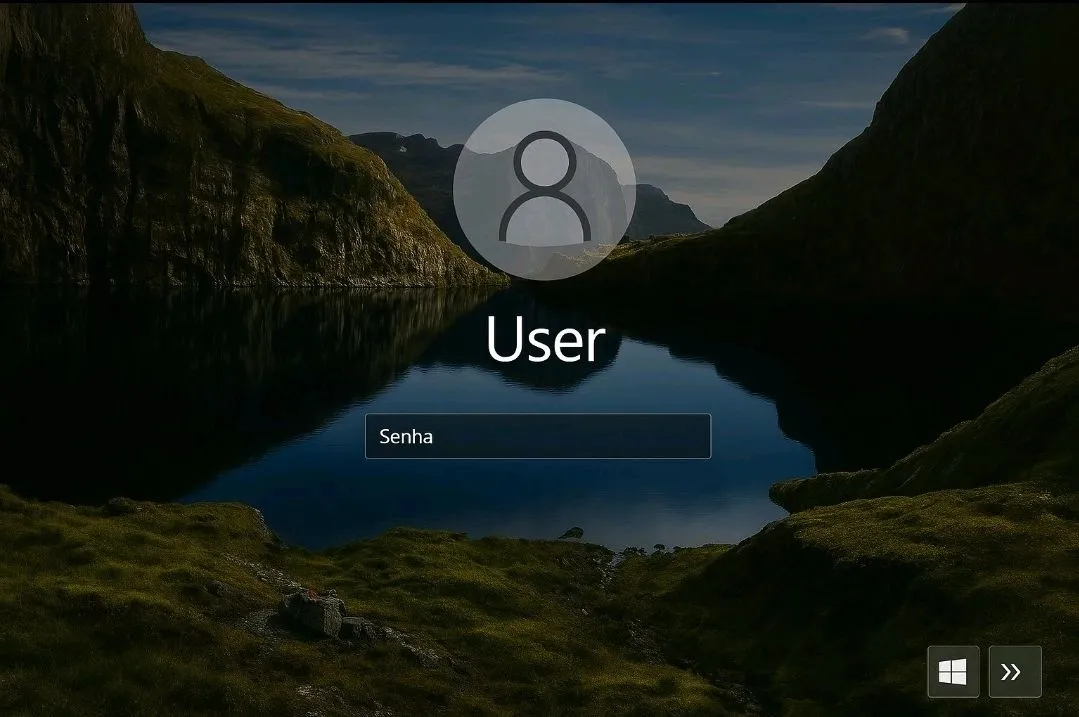Choose the User profile to log in
The height and width of the screenshot is (717, 1079).
click(543, 341)
